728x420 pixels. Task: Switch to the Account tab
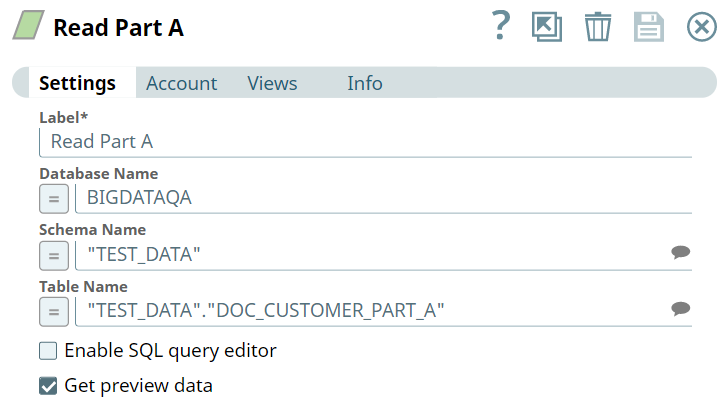tap(182, 84)
